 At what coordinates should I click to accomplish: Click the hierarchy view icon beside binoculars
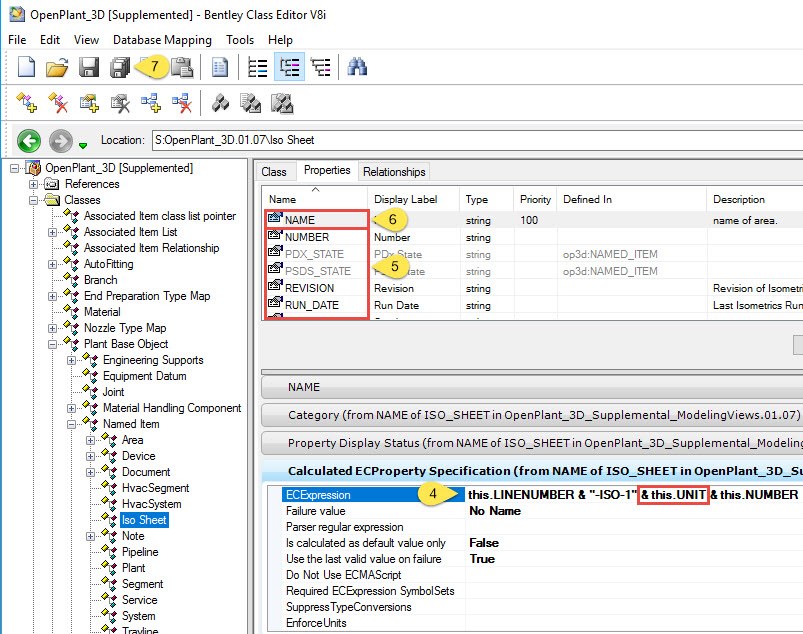pos(321,67)
